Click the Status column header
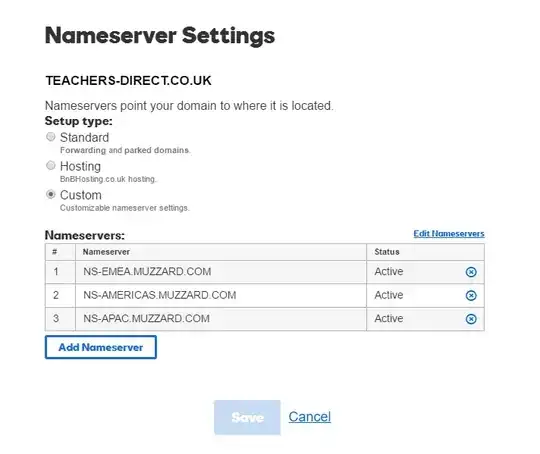 click(425, 252)
